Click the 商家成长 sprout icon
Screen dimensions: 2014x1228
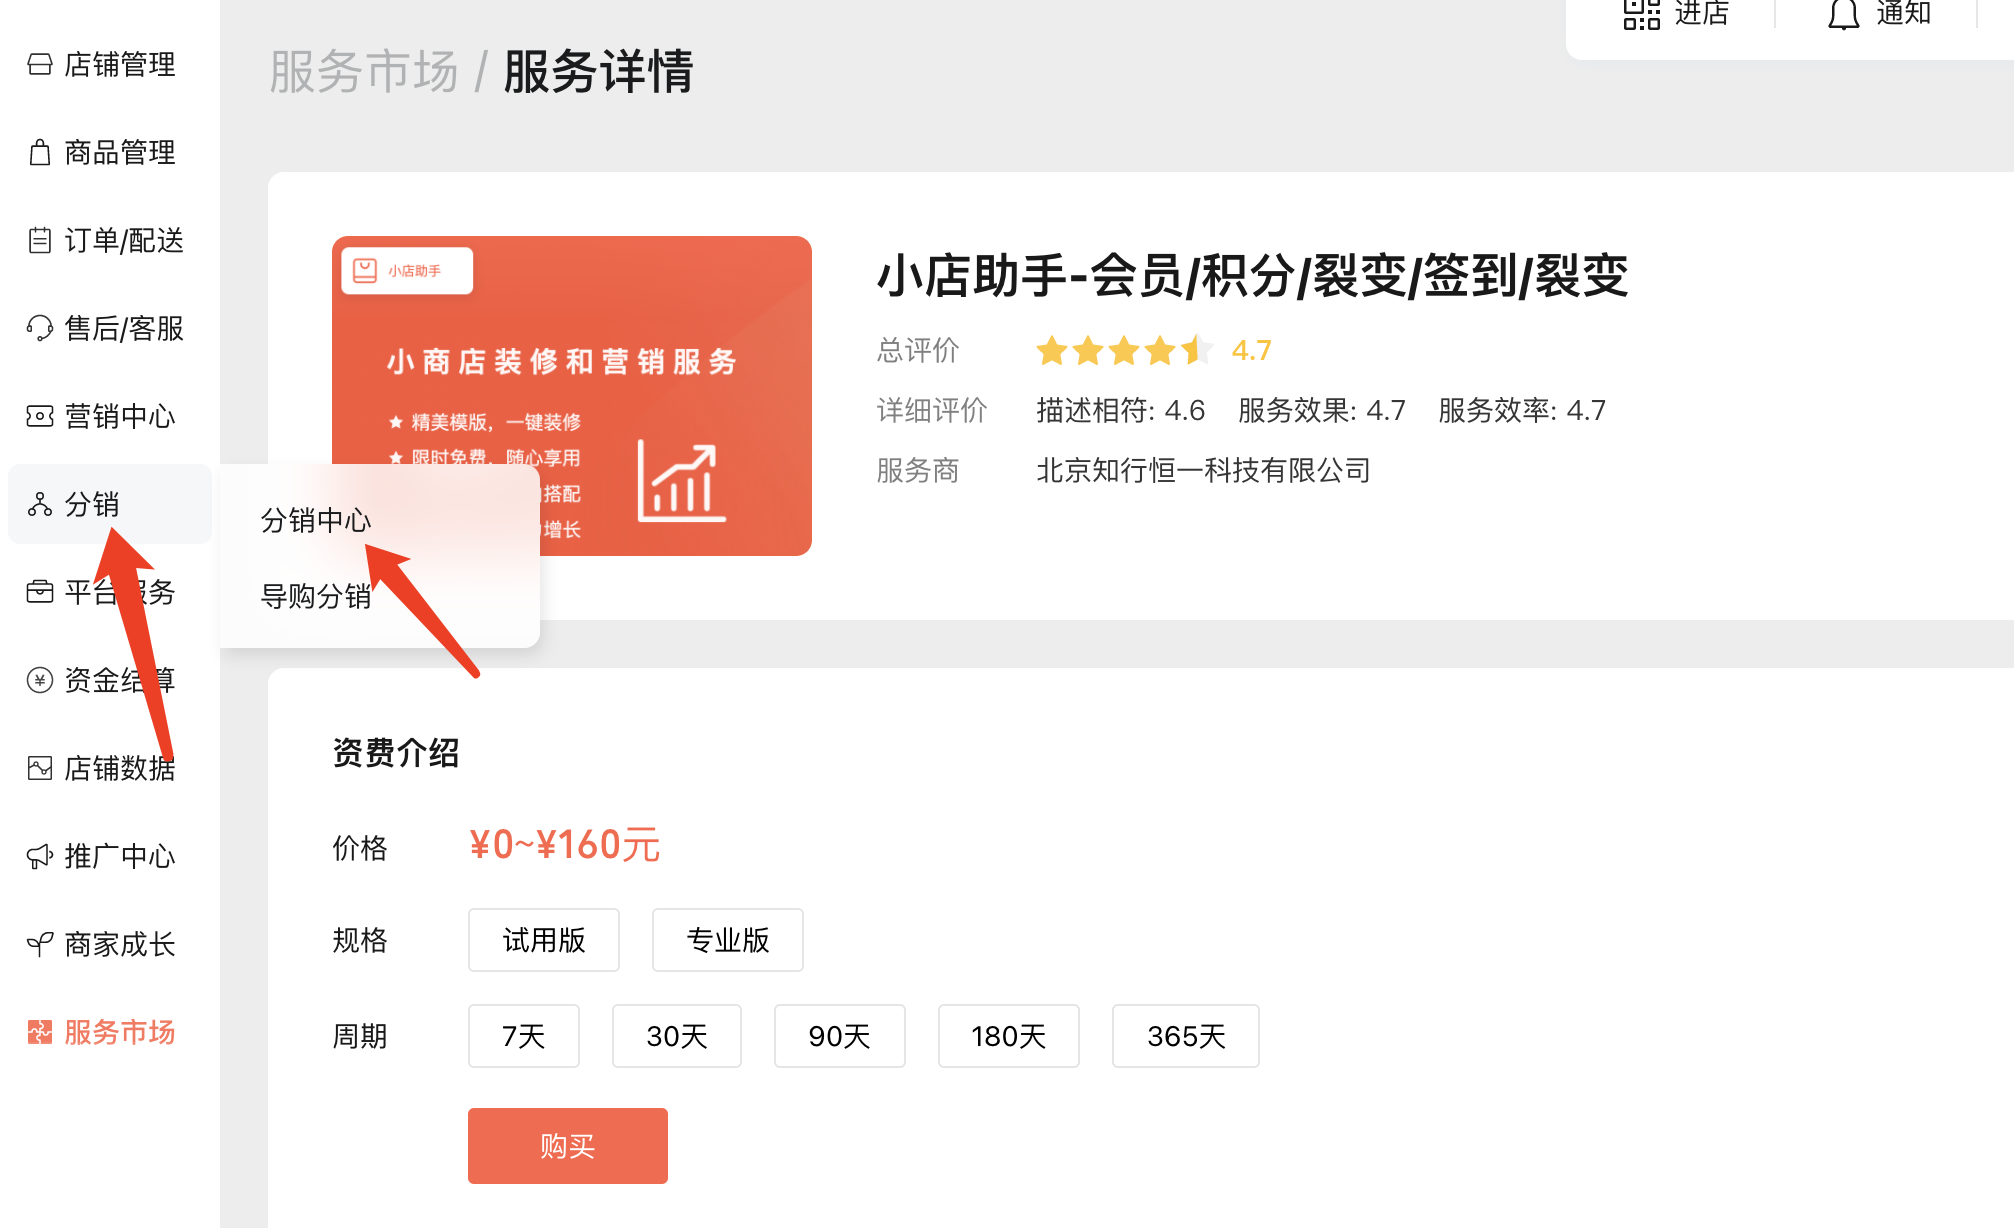tap(40, 944)
